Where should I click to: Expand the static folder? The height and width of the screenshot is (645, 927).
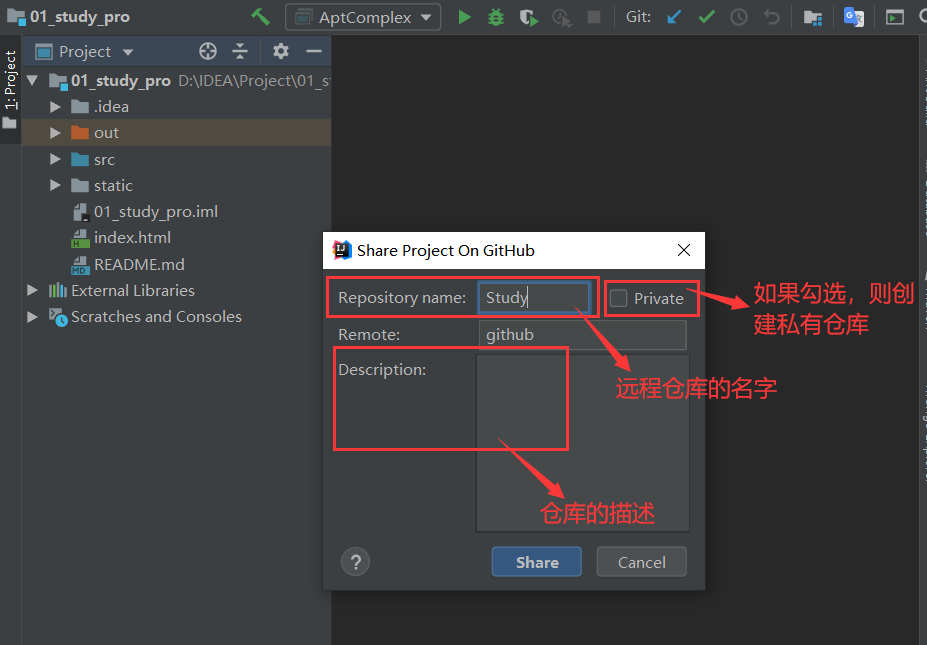pyautogui.click(x=55, y=185)
